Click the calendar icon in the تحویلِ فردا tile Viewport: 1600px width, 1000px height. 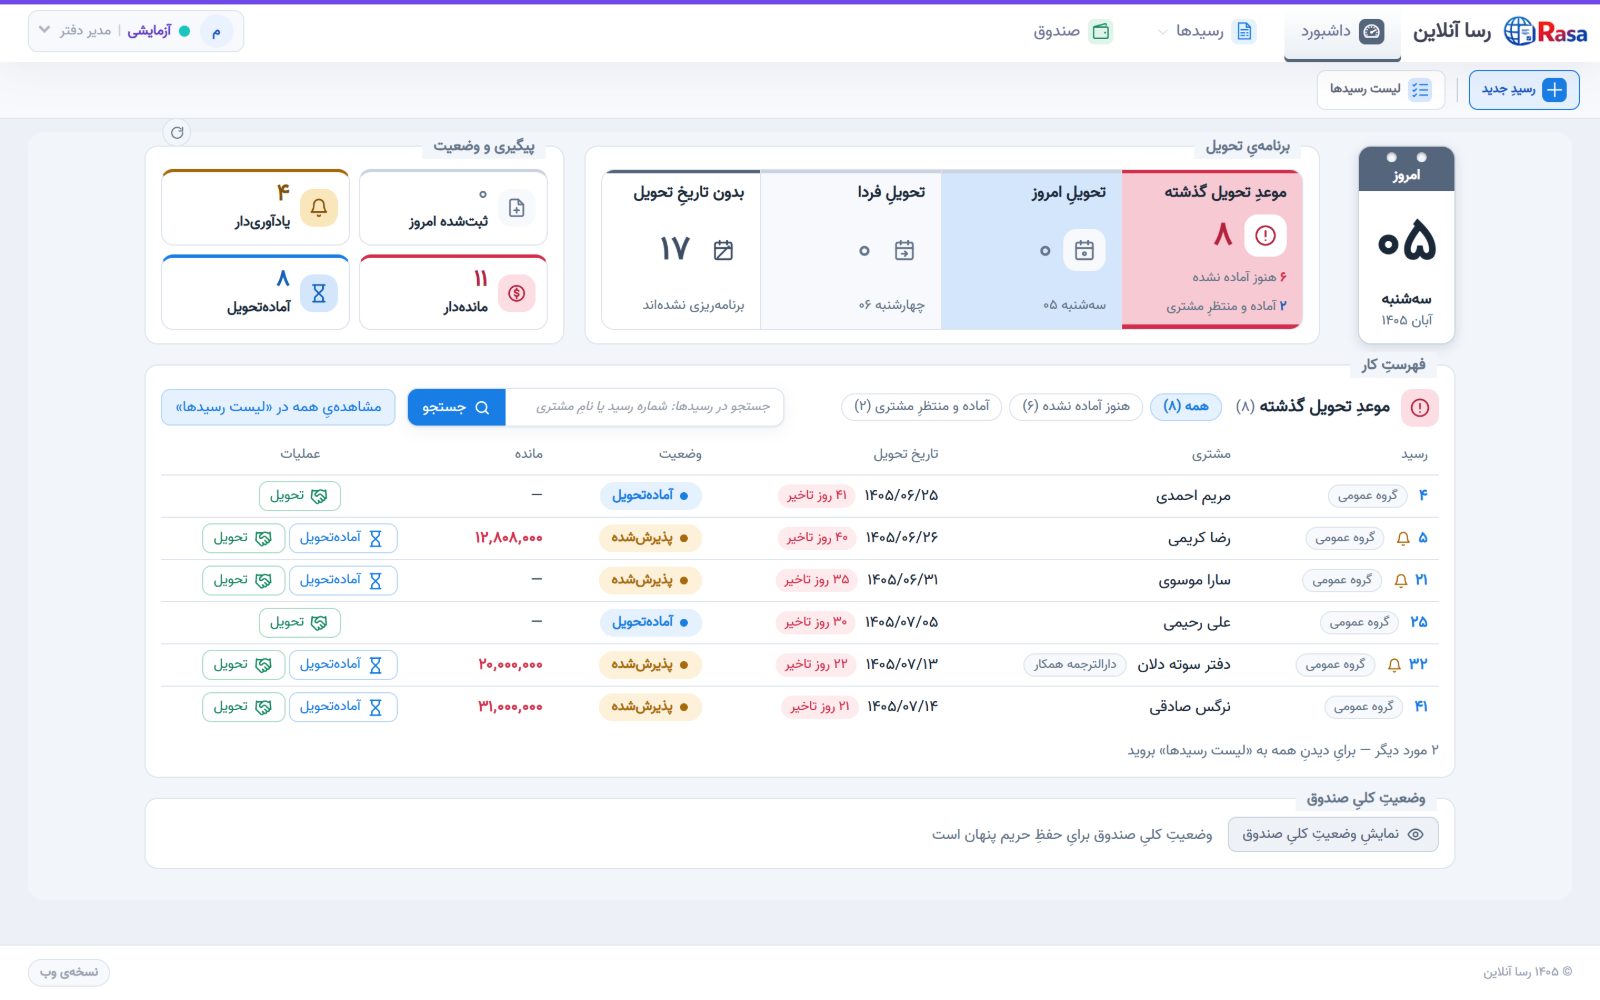click(x=905, y=250)
